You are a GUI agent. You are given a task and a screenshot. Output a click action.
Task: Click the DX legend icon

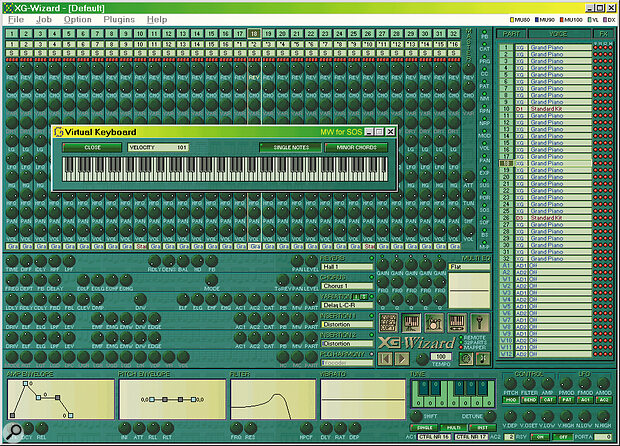[x=605, y=19]
